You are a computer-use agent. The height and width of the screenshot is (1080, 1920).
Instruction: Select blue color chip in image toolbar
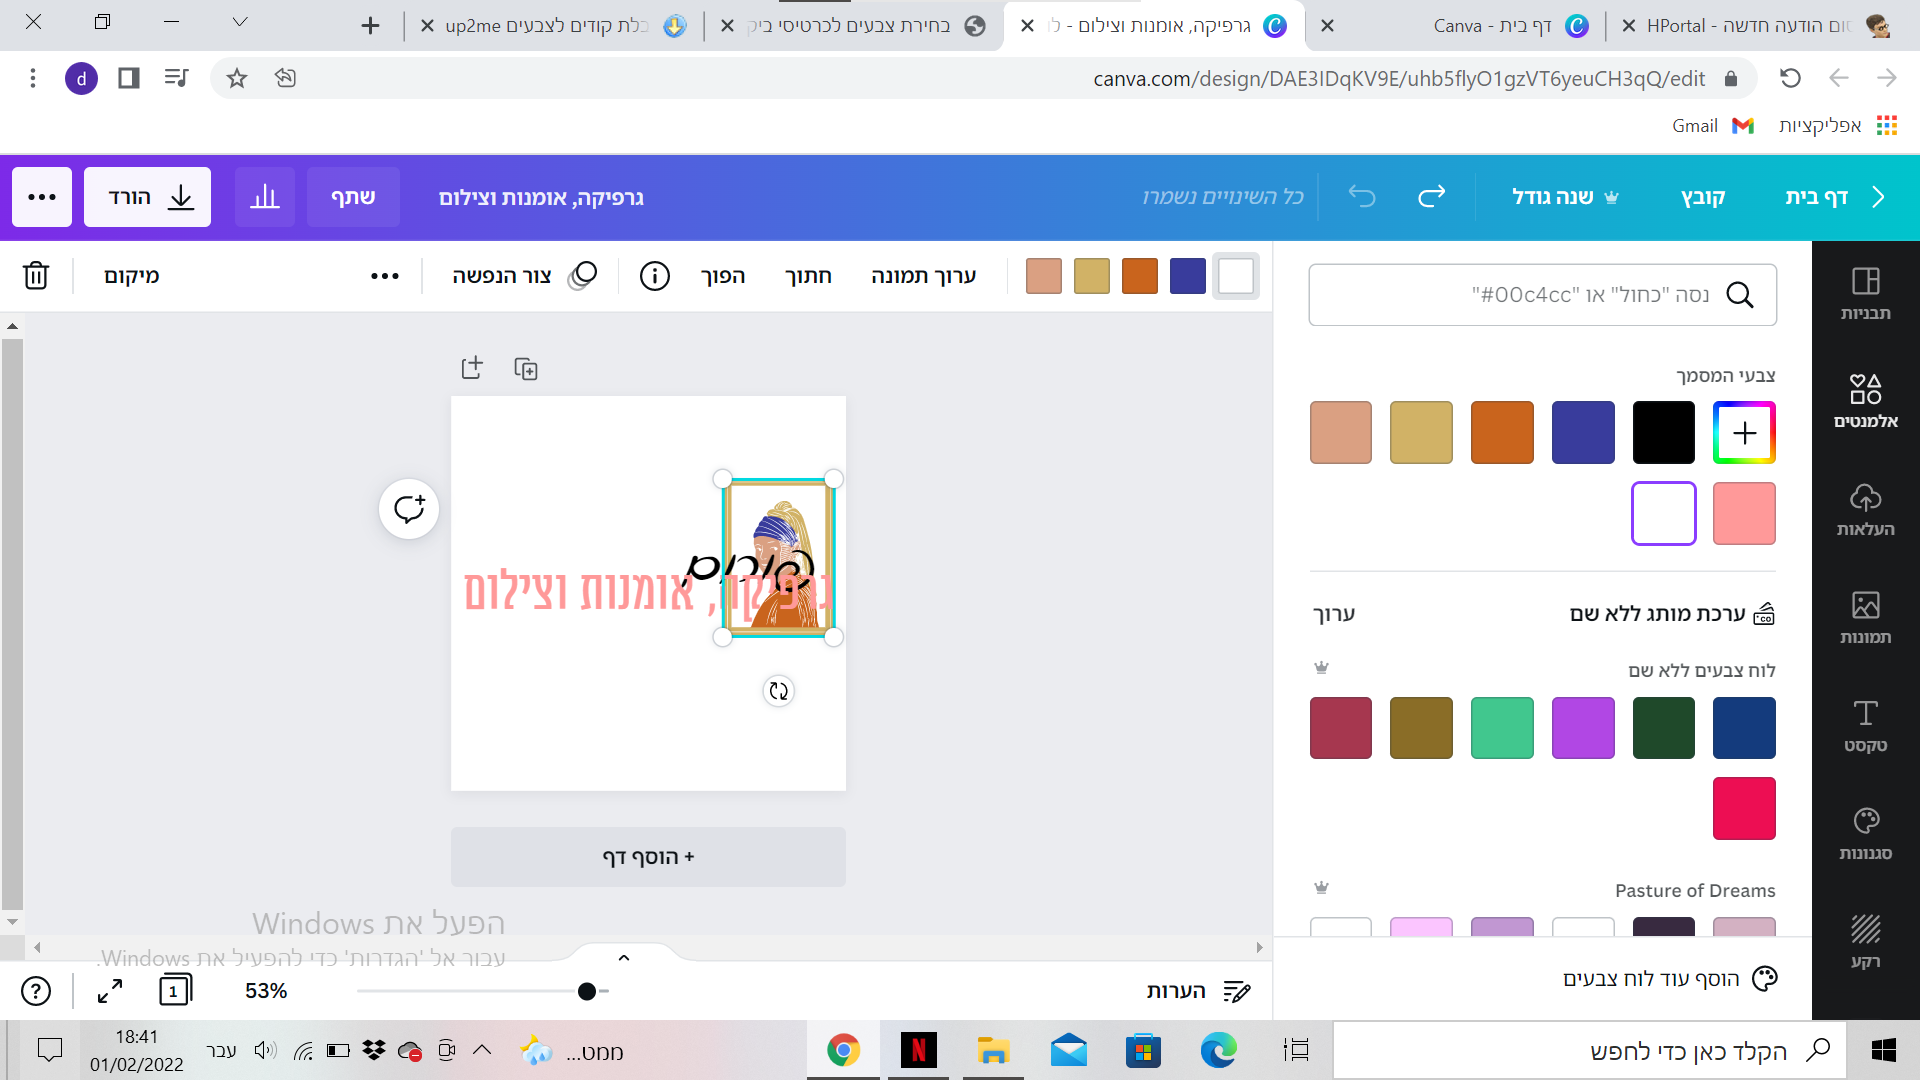coord(1188,276)
